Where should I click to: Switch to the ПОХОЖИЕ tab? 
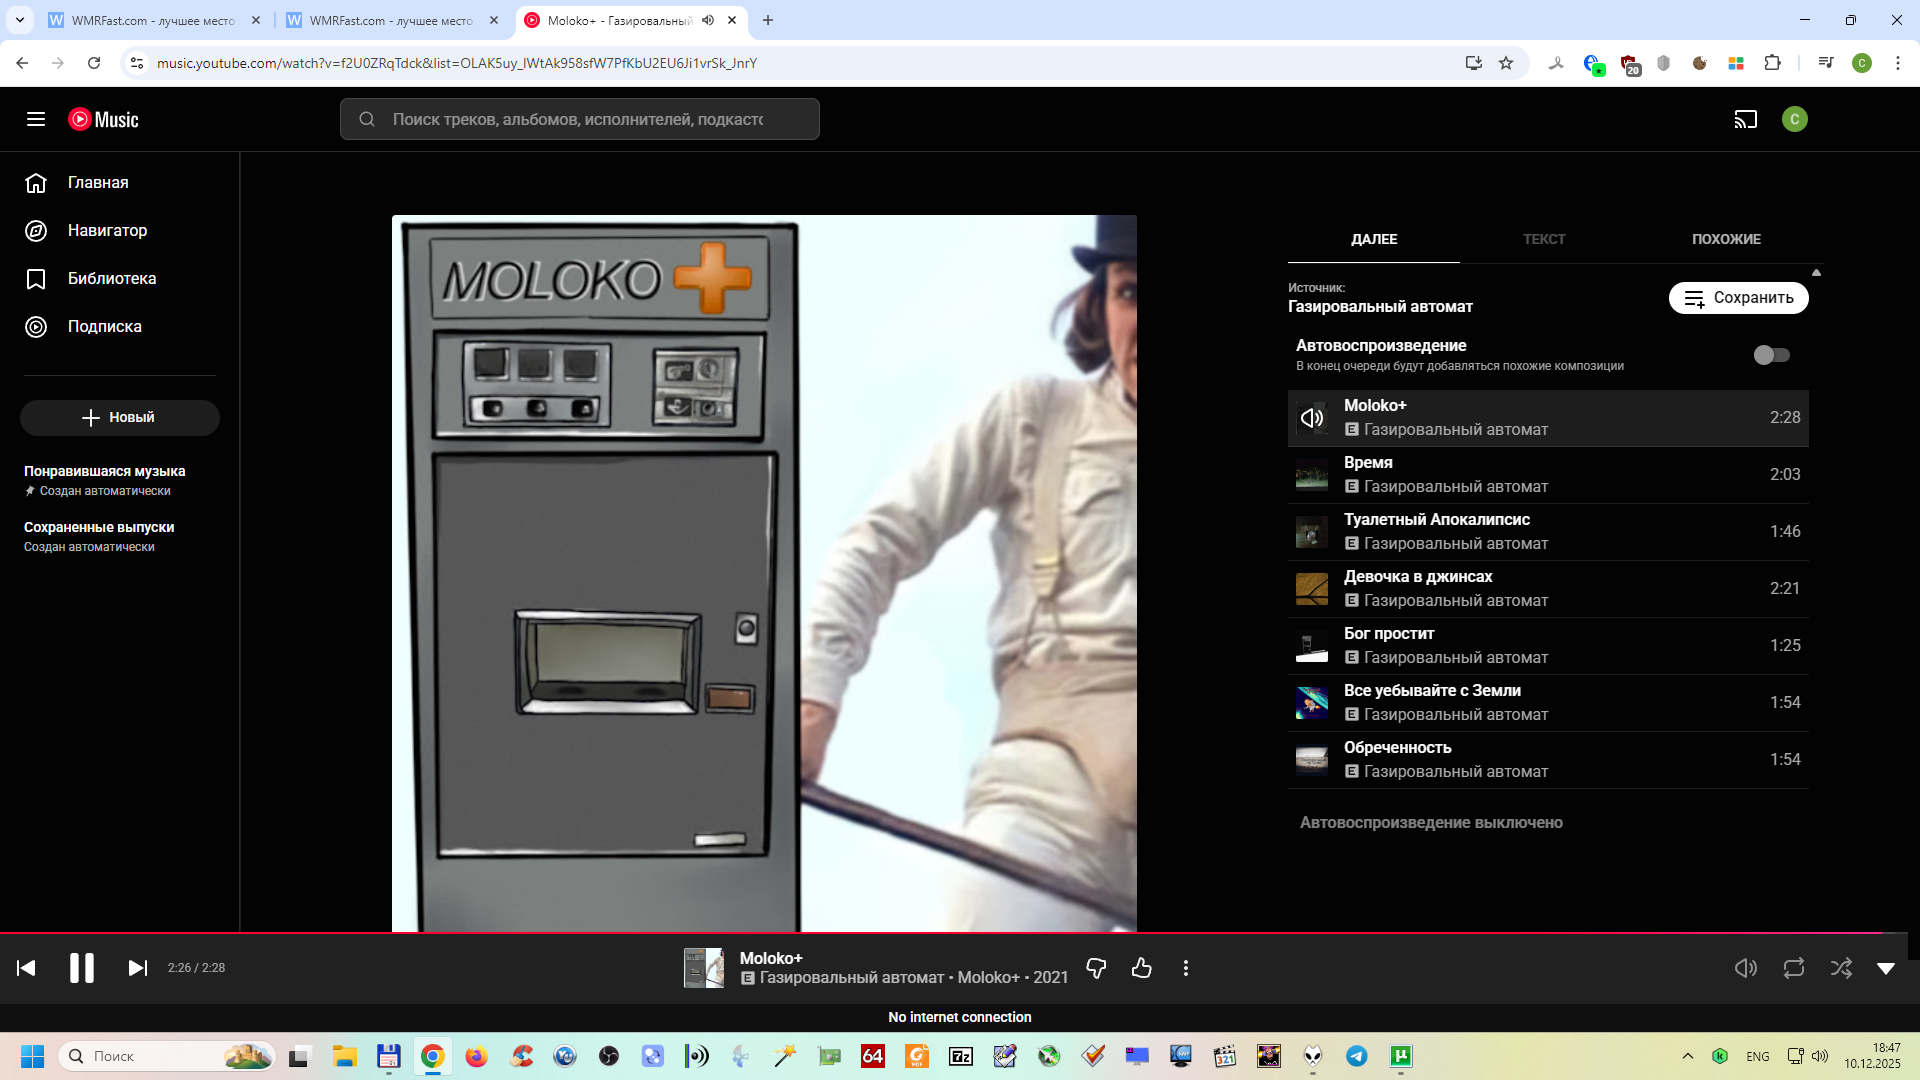tap(1726, 240)
